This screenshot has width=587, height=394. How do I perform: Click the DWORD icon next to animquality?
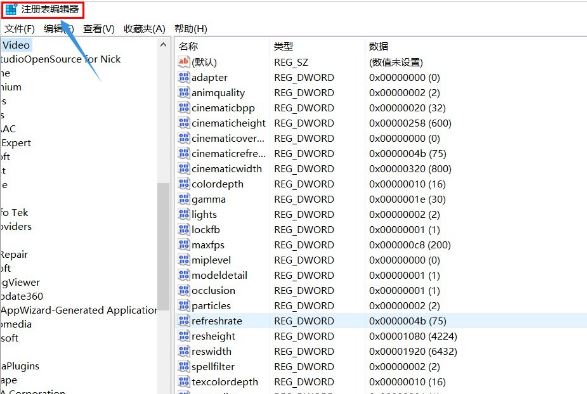183,92
